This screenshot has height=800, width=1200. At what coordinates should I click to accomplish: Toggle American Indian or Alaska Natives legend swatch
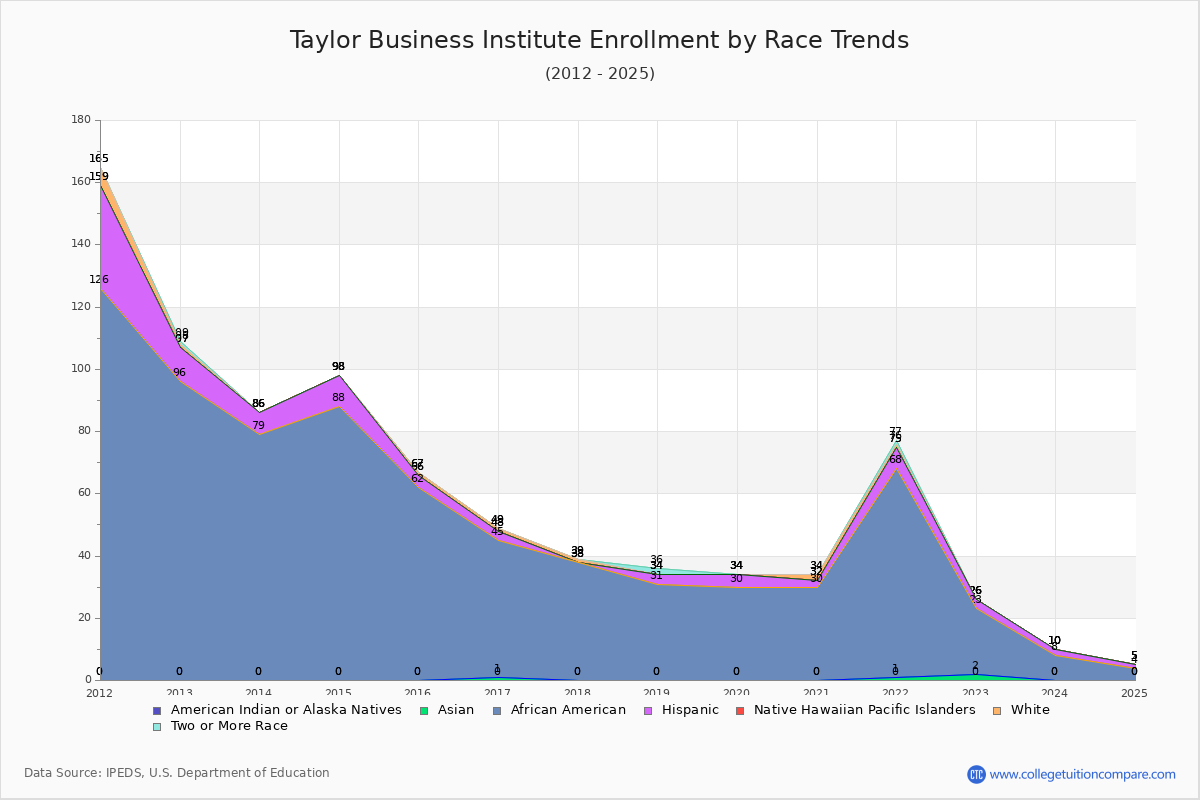click(156, 711)
